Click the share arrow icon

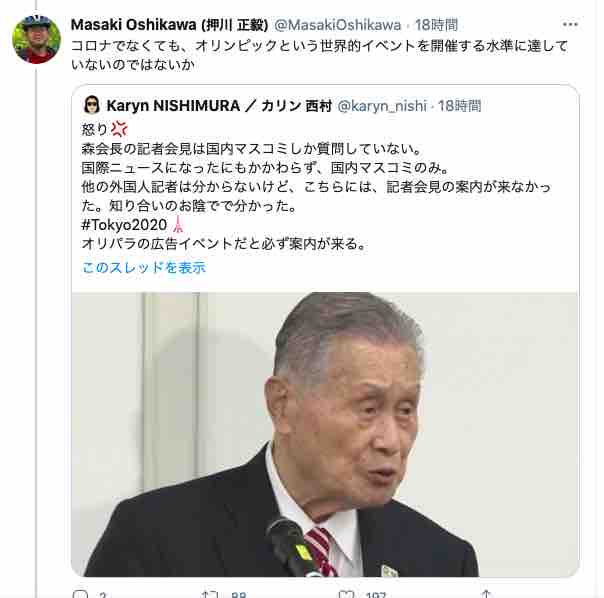[486, 594]
